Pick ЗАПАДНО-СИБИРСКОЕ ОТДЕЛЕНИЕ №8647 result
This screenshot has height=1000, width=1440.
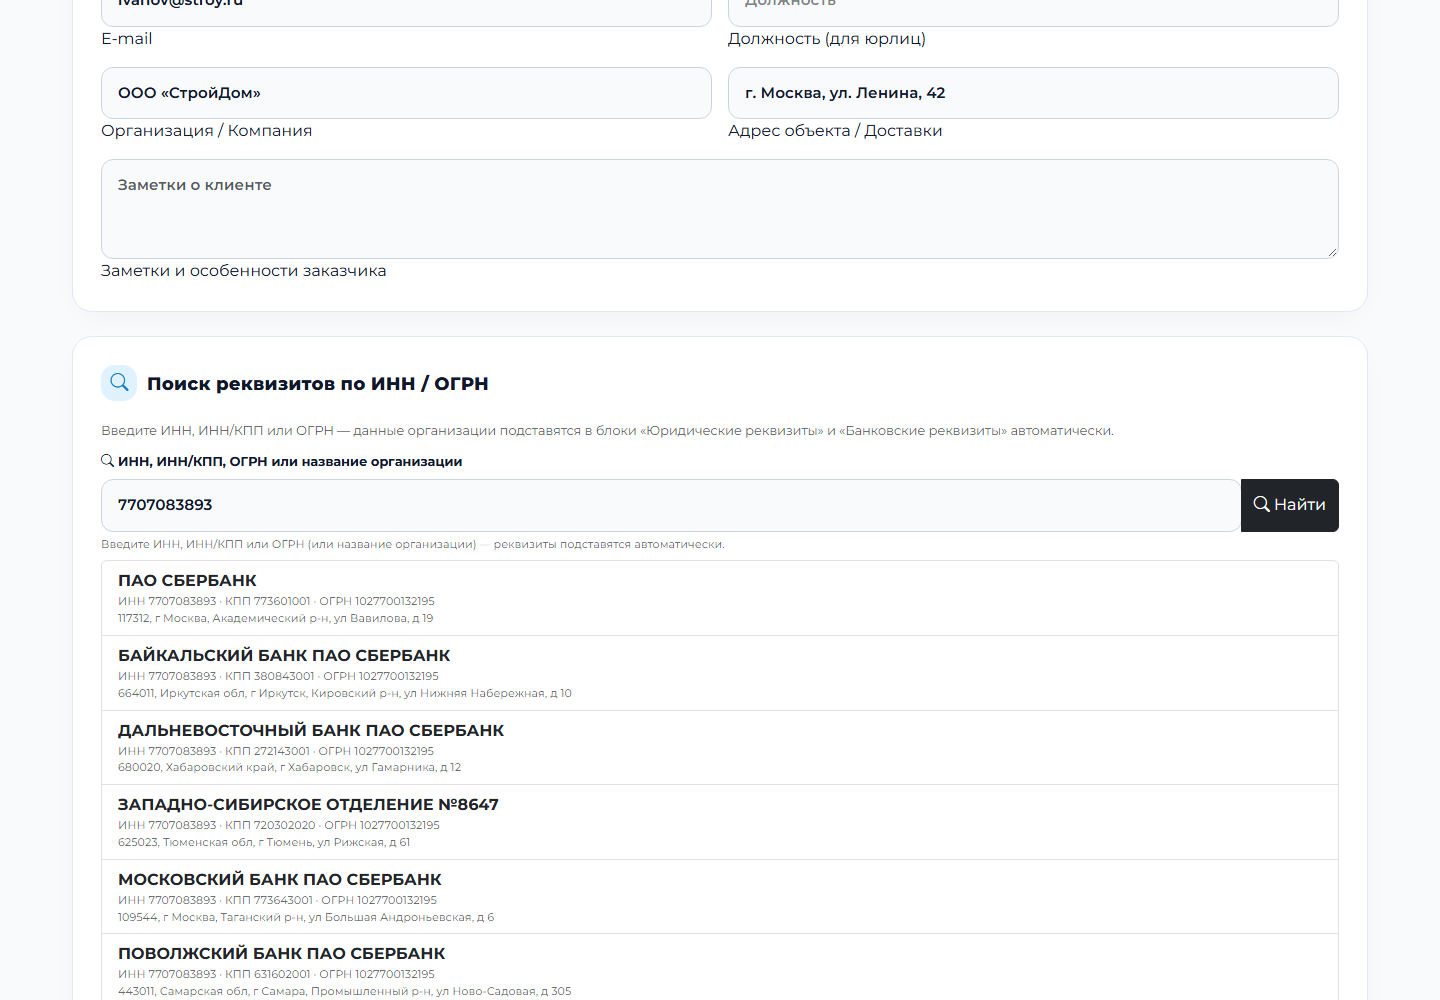[x=720, y=822]
